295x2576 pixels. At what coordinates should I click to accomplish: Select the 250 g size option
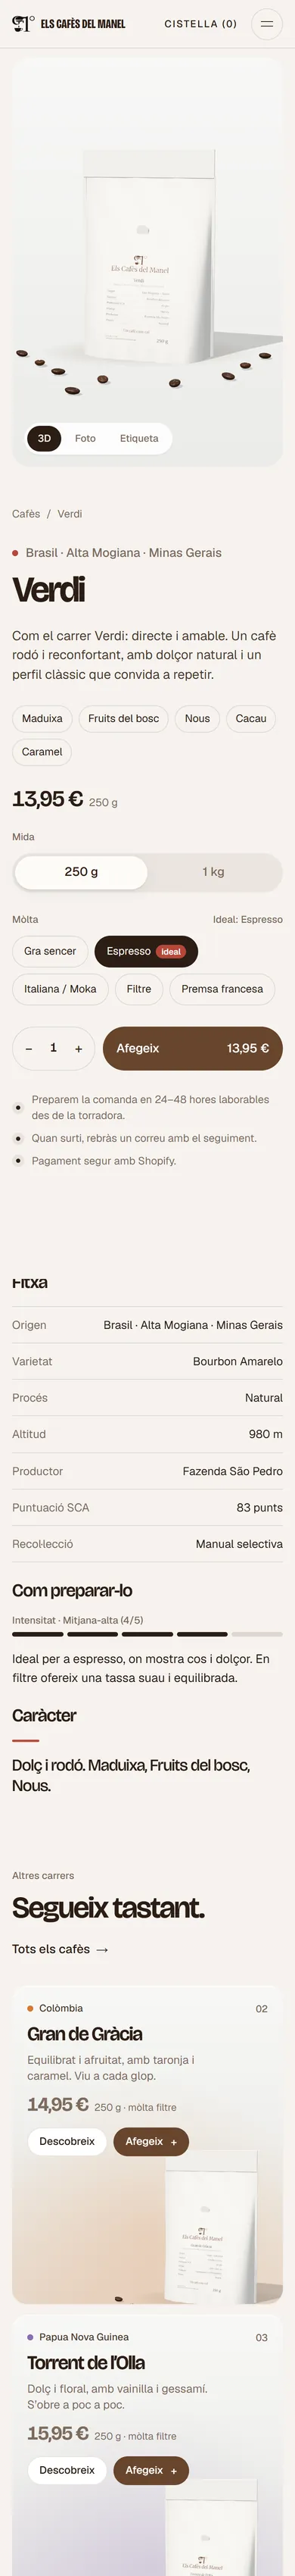81,872
